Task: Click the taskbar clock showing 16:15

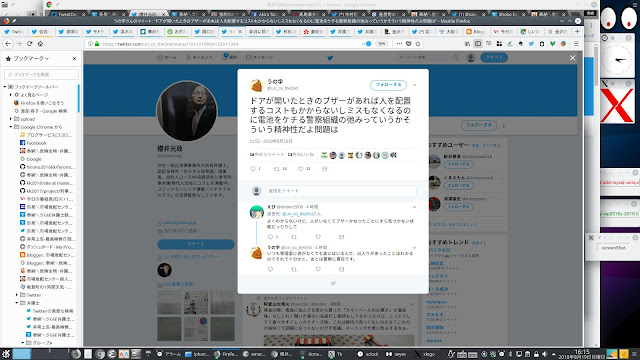Action: tap(582, 354)
